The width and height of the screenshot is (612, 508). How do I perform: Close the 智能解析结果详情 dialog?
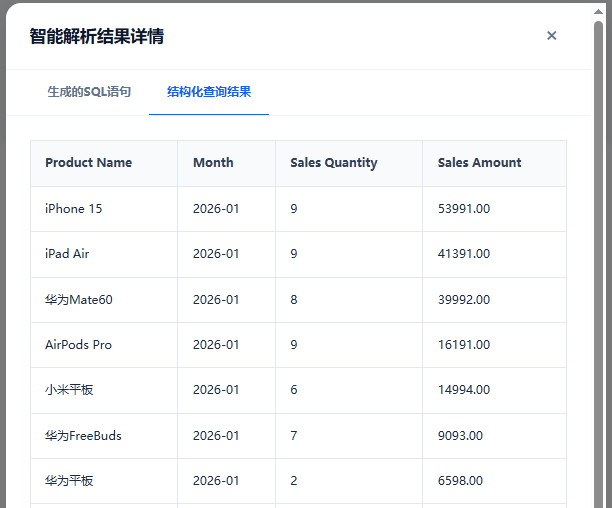coord(551,36)
